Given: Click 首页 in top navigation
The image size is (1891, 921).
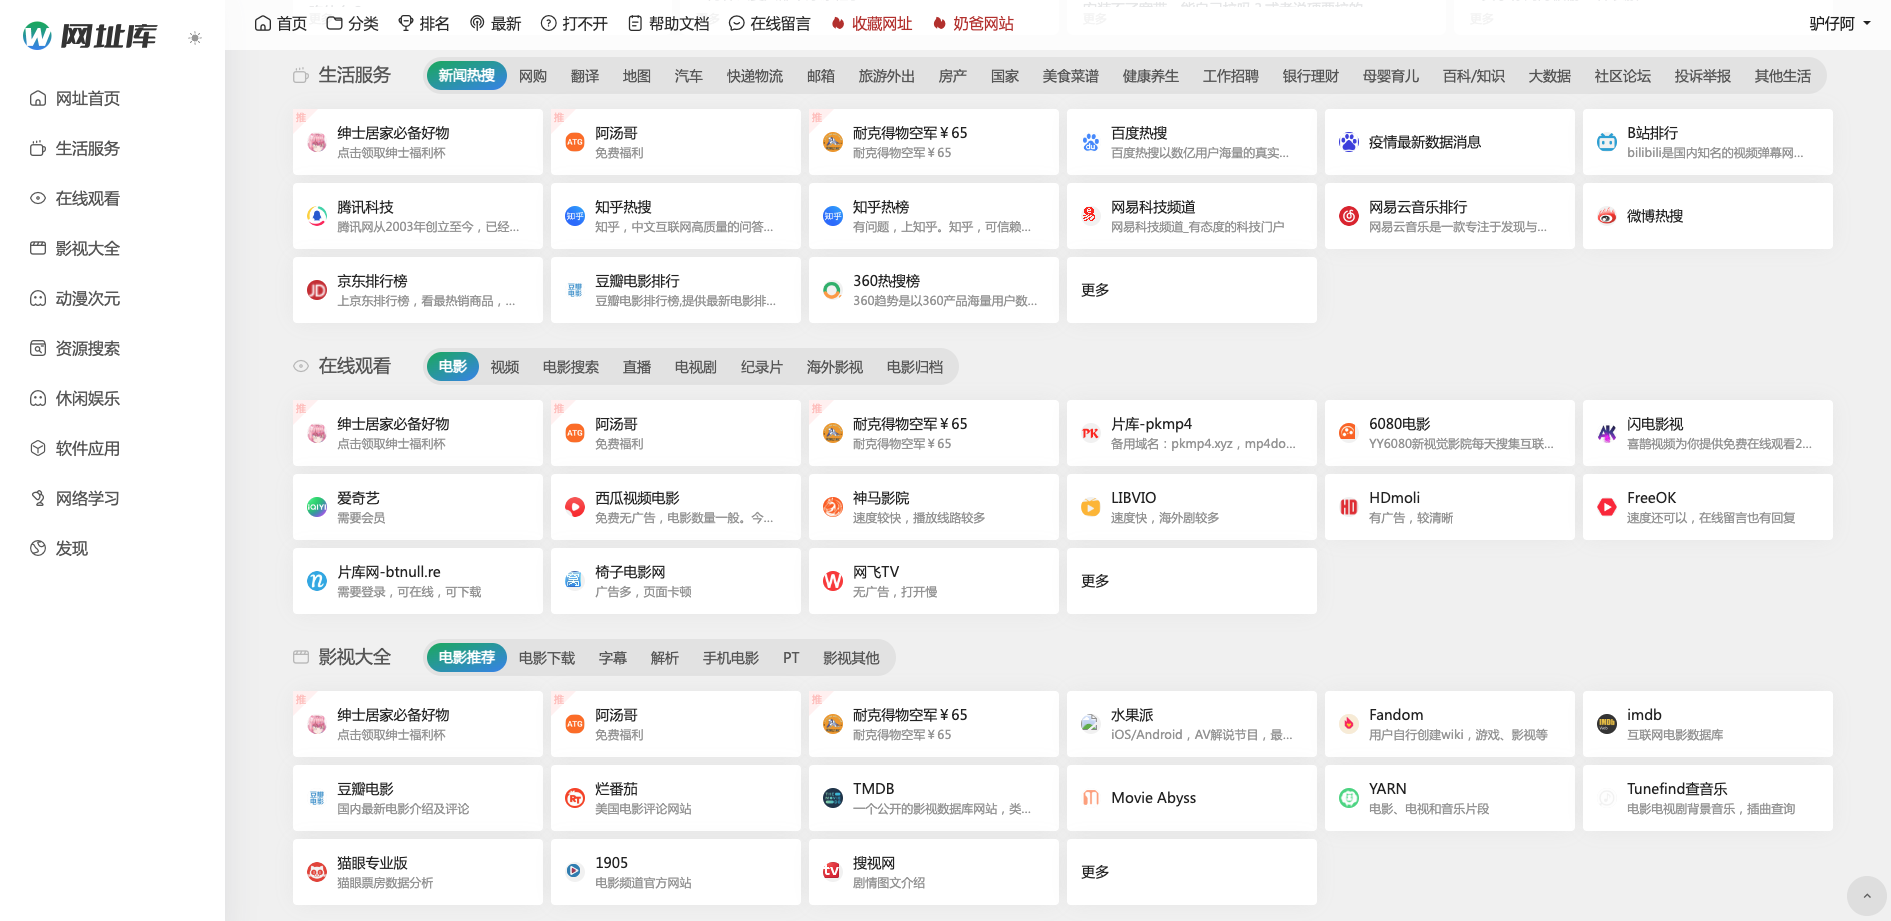Looking at the screenshot, I should pos(281,23).
